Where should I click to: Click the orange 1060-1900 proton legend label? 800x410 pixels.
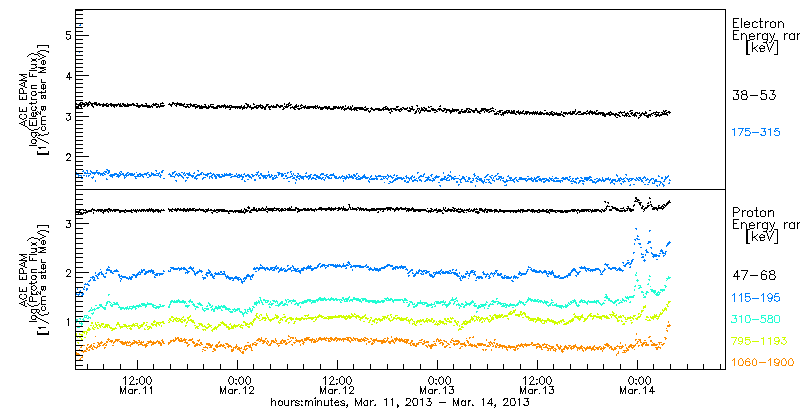pyautogui.click(x=763, y=363)
